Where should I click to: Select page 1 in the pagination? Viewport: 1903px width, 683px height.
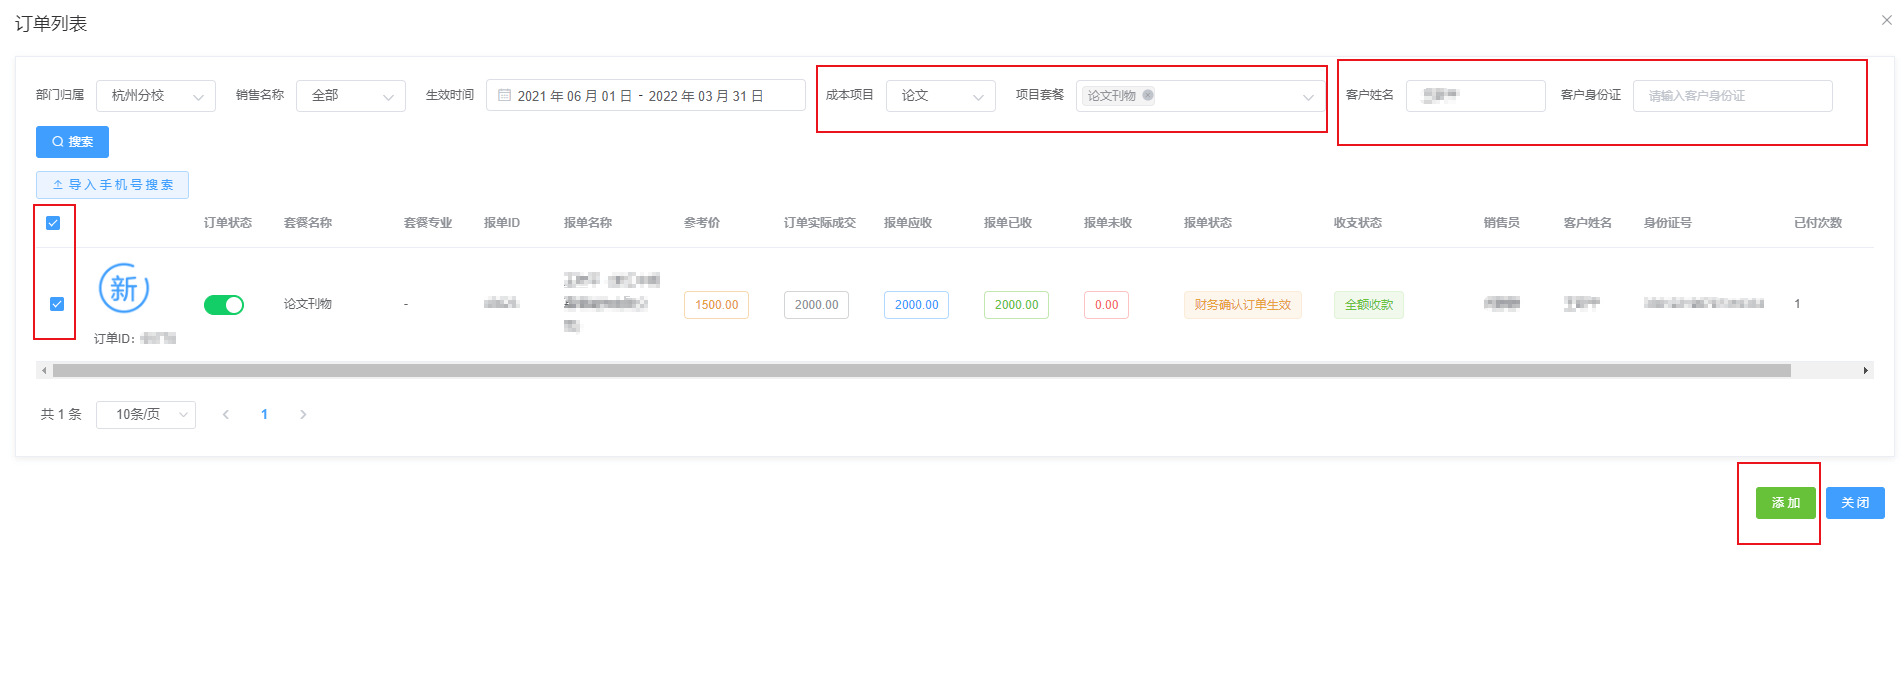pos(264,414)
